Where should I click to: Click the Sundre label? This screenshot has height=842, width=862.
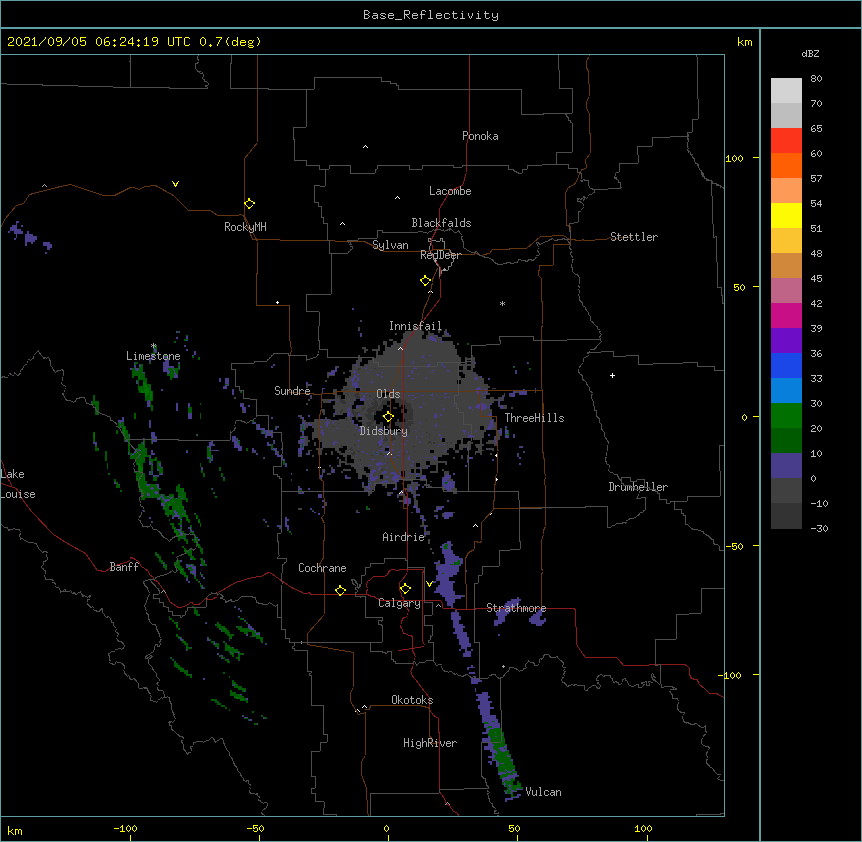tap(292, 391)
